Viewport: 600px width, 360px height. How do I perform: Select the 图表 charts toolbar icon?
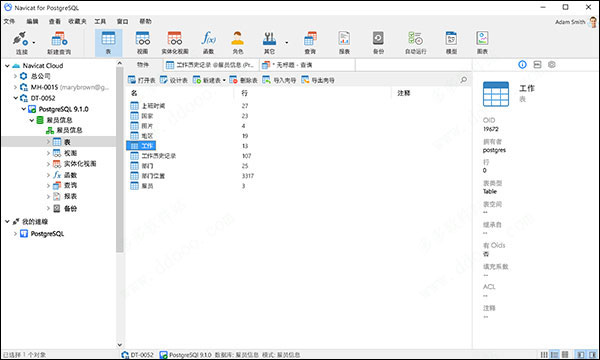click(x=482, y=43)
